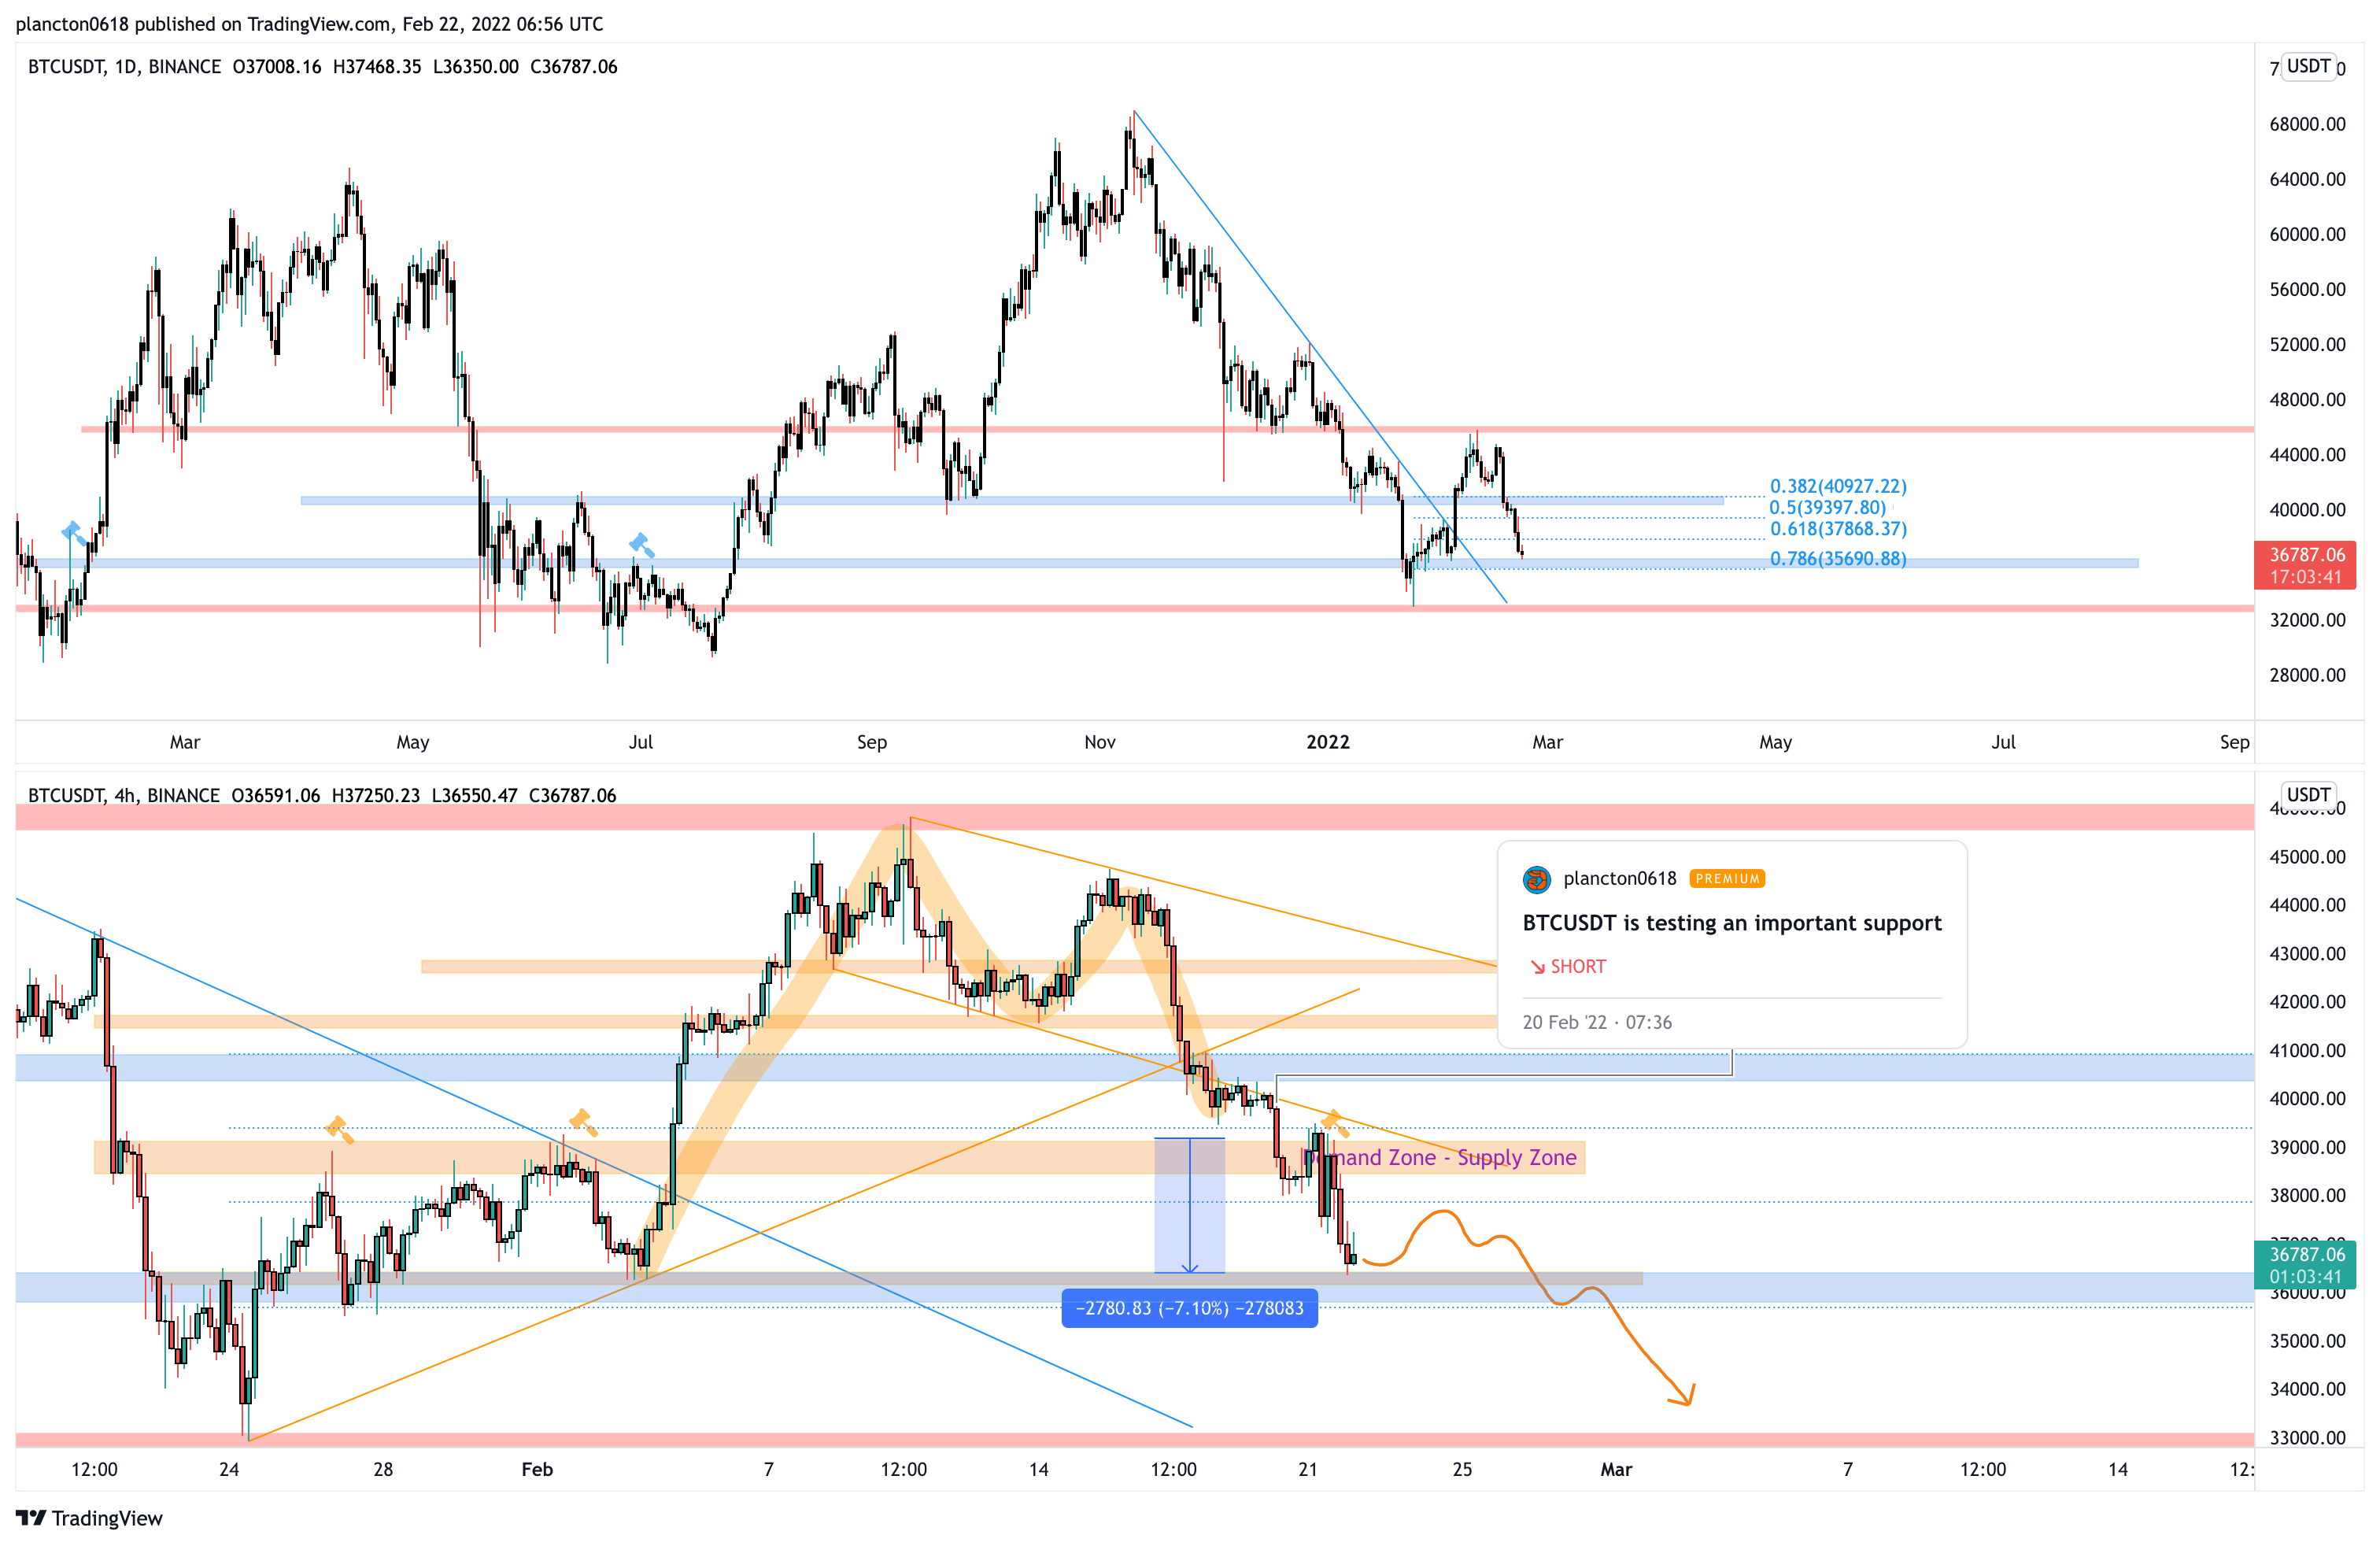Click the 0.786(35690.88) Fibonacci level label
This screenshot has height=1546, width=2380.
tap(1838, 559)
